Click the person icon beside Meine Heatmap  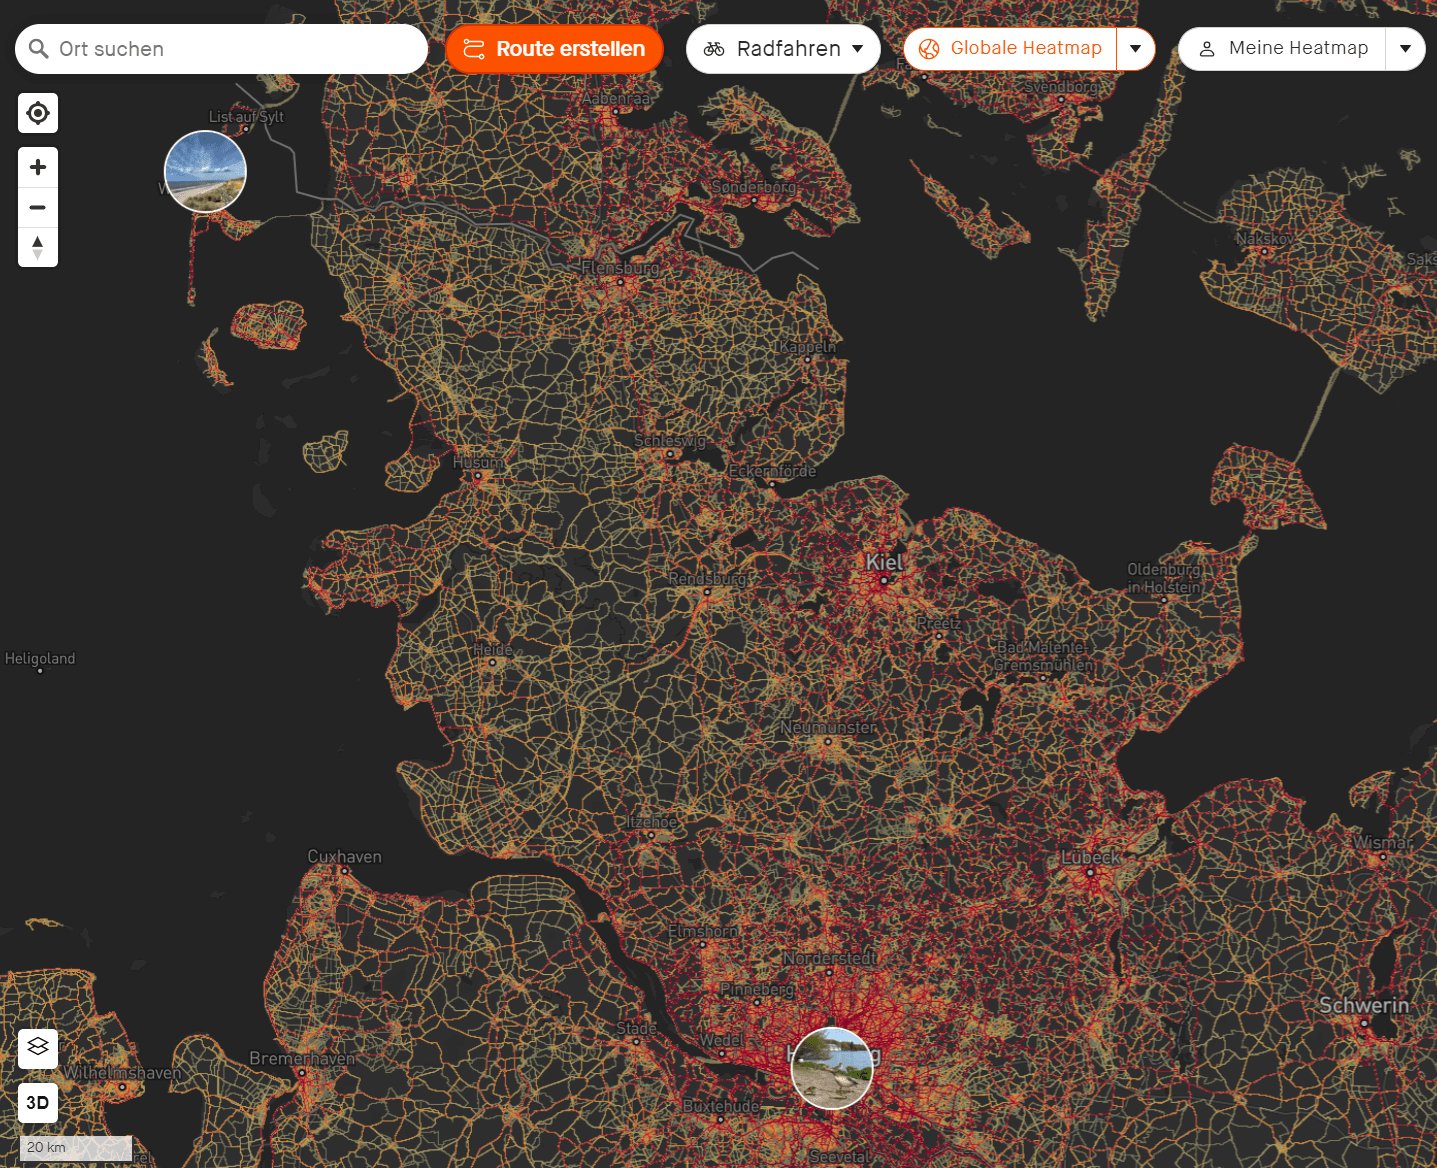pos(1207,48)
